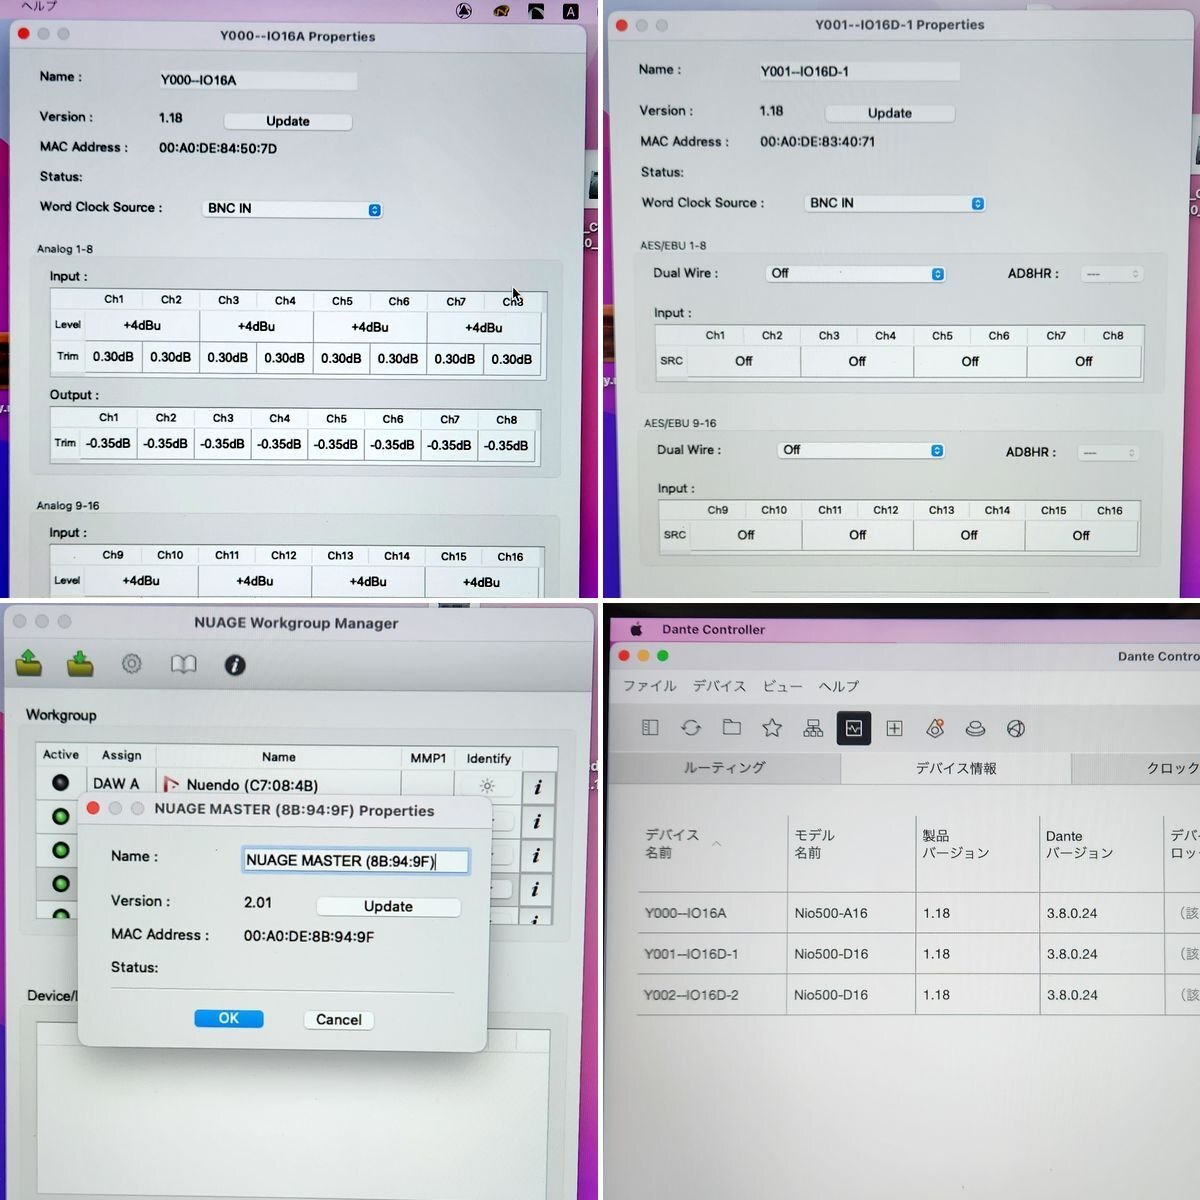Click the Ch9-Ch10 Level +4dBu cell under Analog 9-16

pos(141,580)
